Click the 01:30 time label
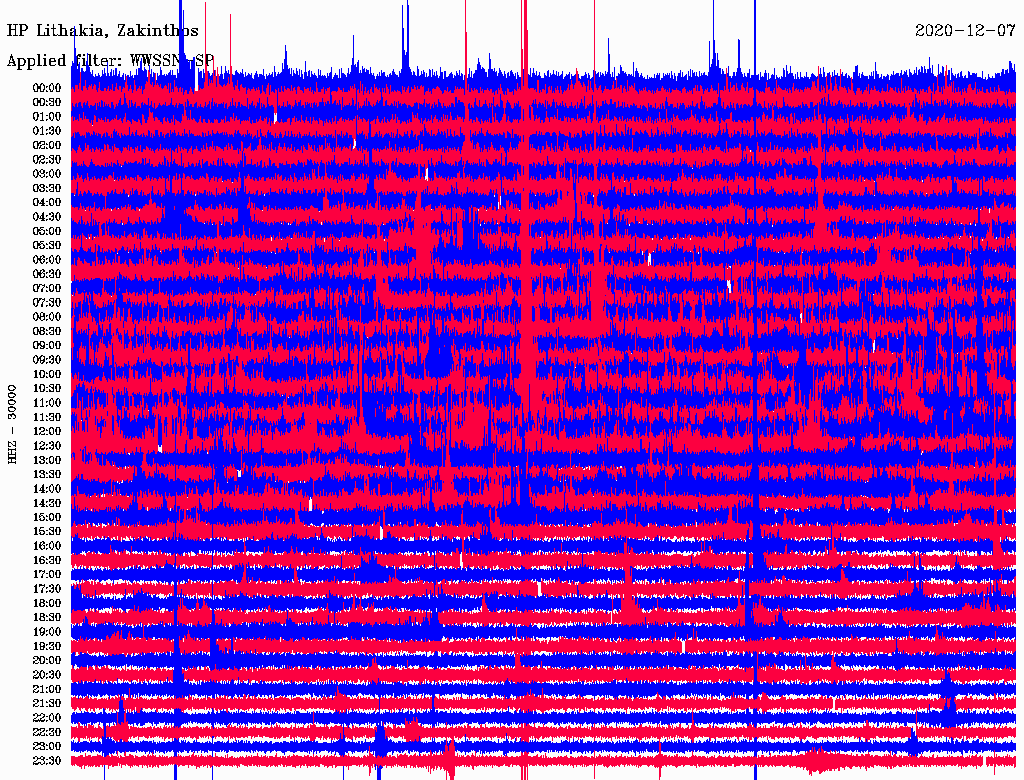The image size is (1024, 780). pos(47,131)
